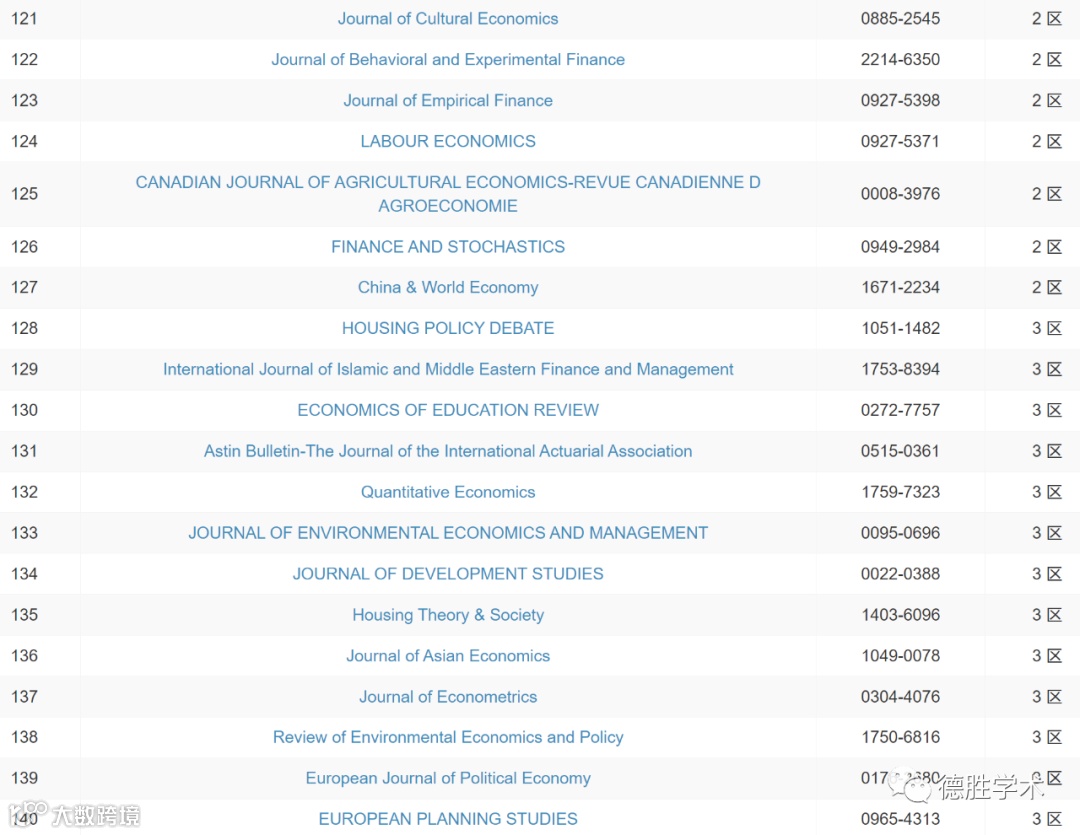Viewport: 1080px width, 835px height.
Task: Open Canadian Journal of Agricultural Economics link
Action: pos(448,194)
